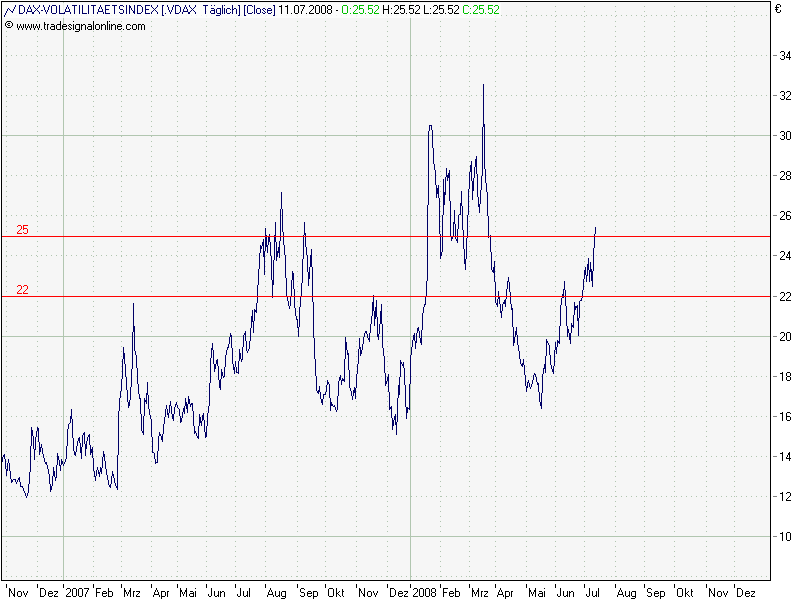Click the 16 value on the price axis
This screenshot has height=600, width=800.
pos(785,416)
